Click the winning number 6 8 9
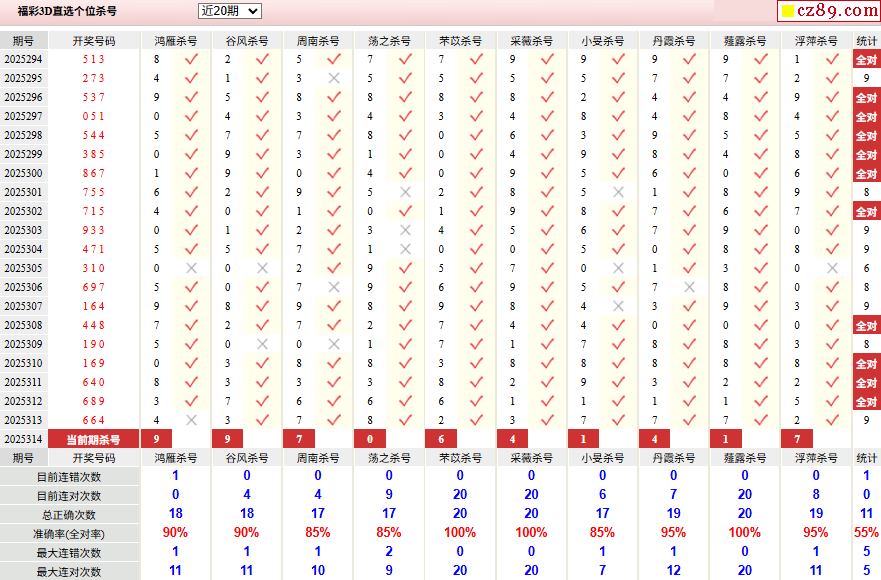The height and width of the screenshot is (580, 881). pyautogui.click(x=93, y=401)
